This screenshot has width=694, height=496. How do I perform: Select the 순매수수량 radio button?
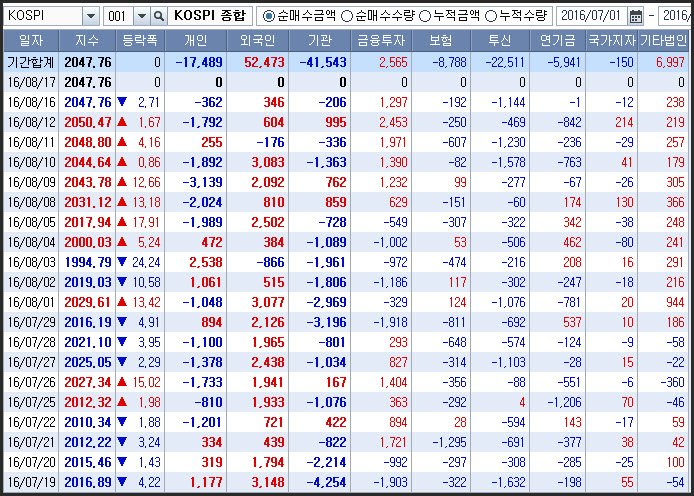pyautogui.click(x=347, y=16)
